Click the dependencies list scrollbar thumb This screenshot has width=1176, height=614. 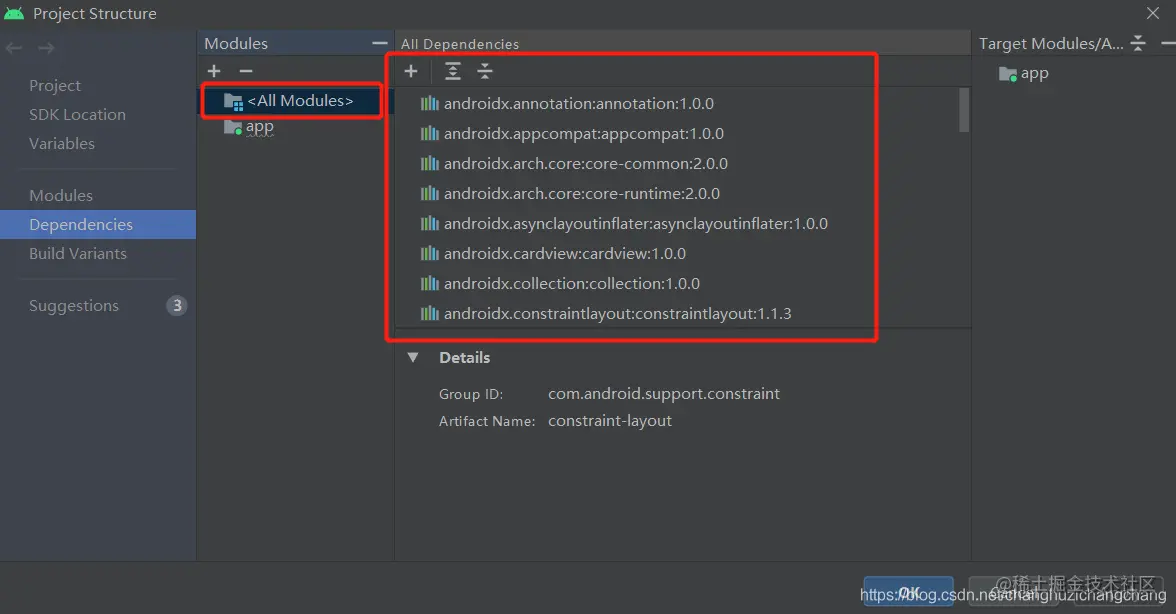click(x=964, y=110)
